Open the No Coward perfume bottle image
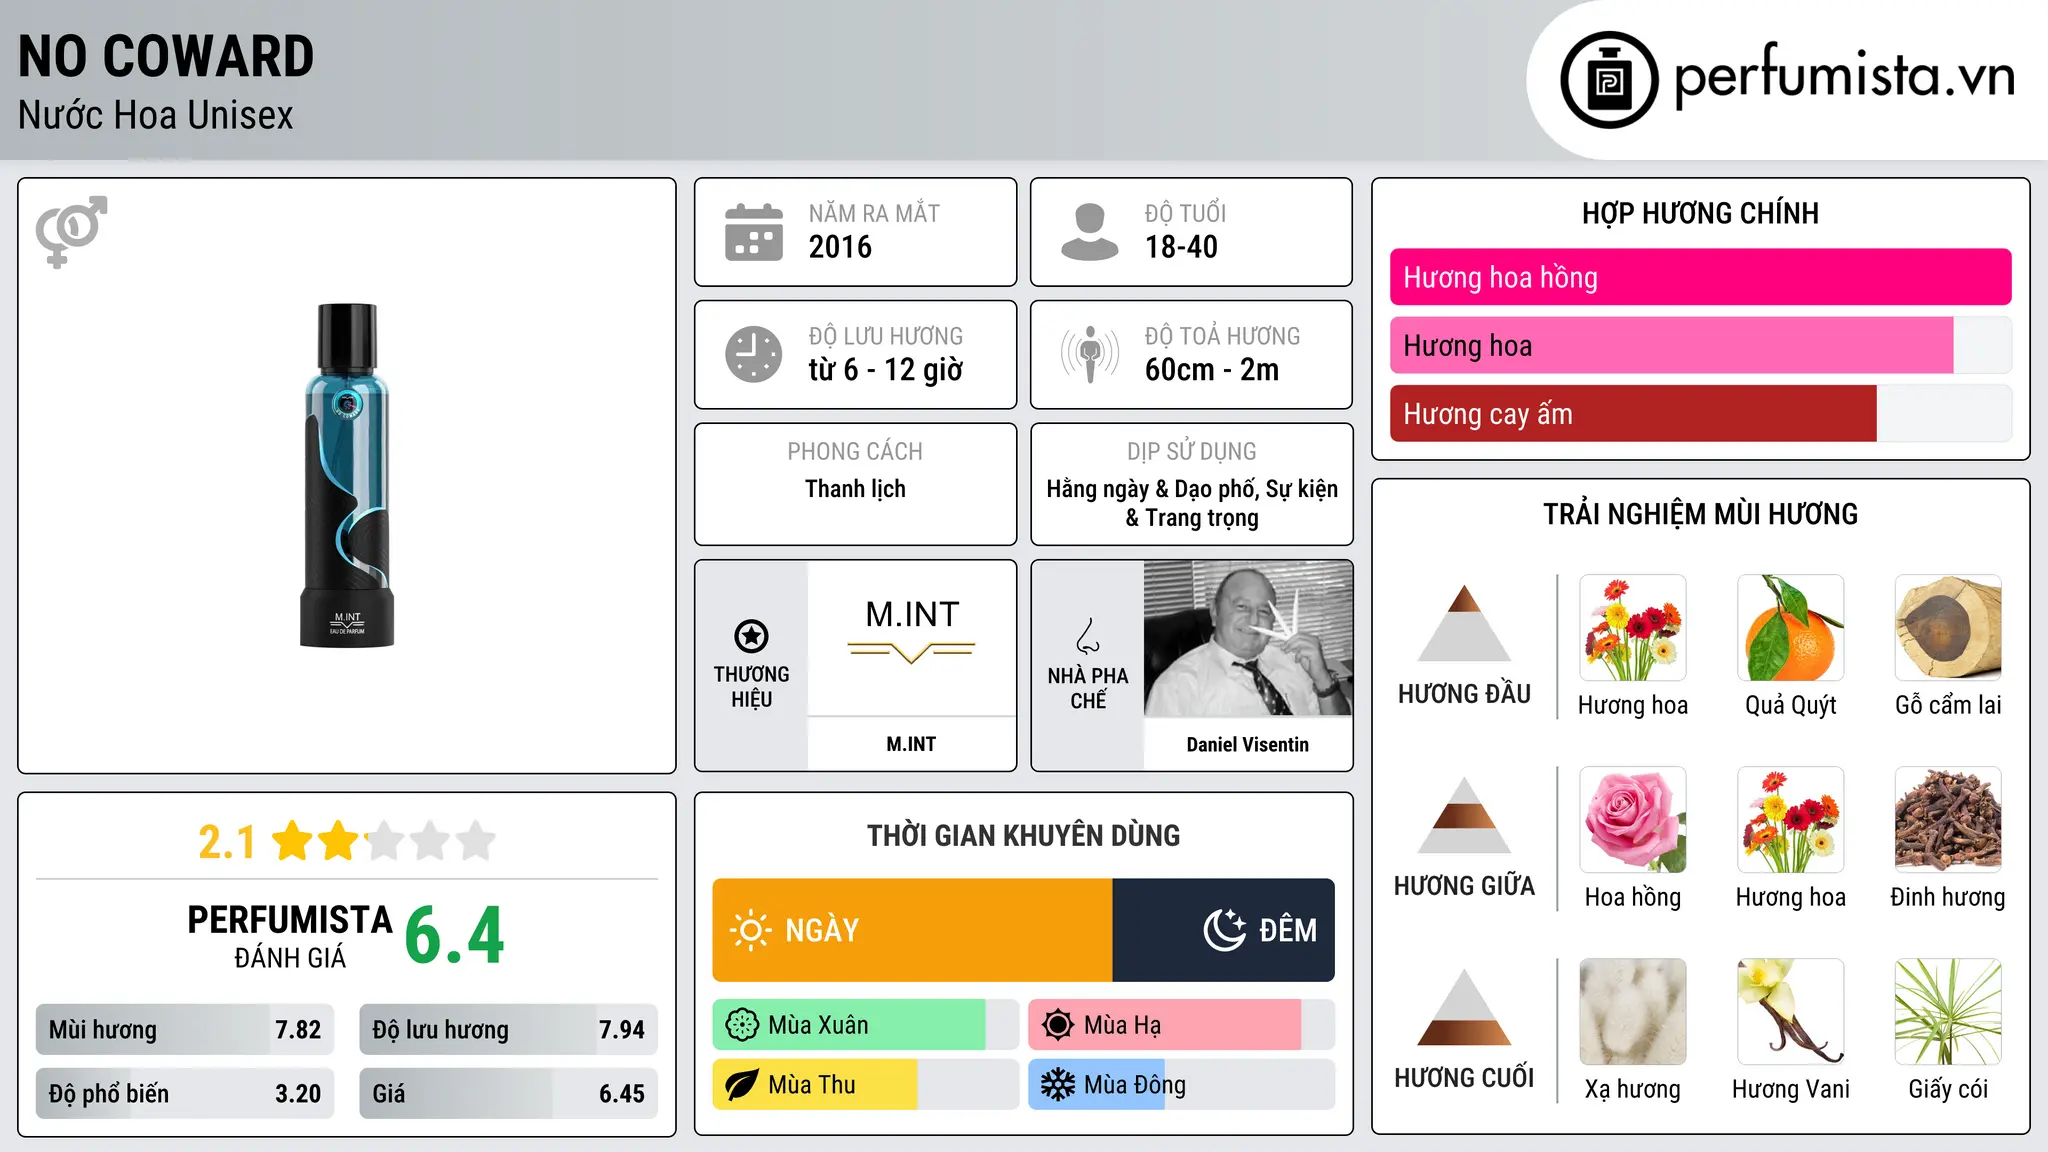This screenshot has width=2048, height=1152. pos(347,476)
